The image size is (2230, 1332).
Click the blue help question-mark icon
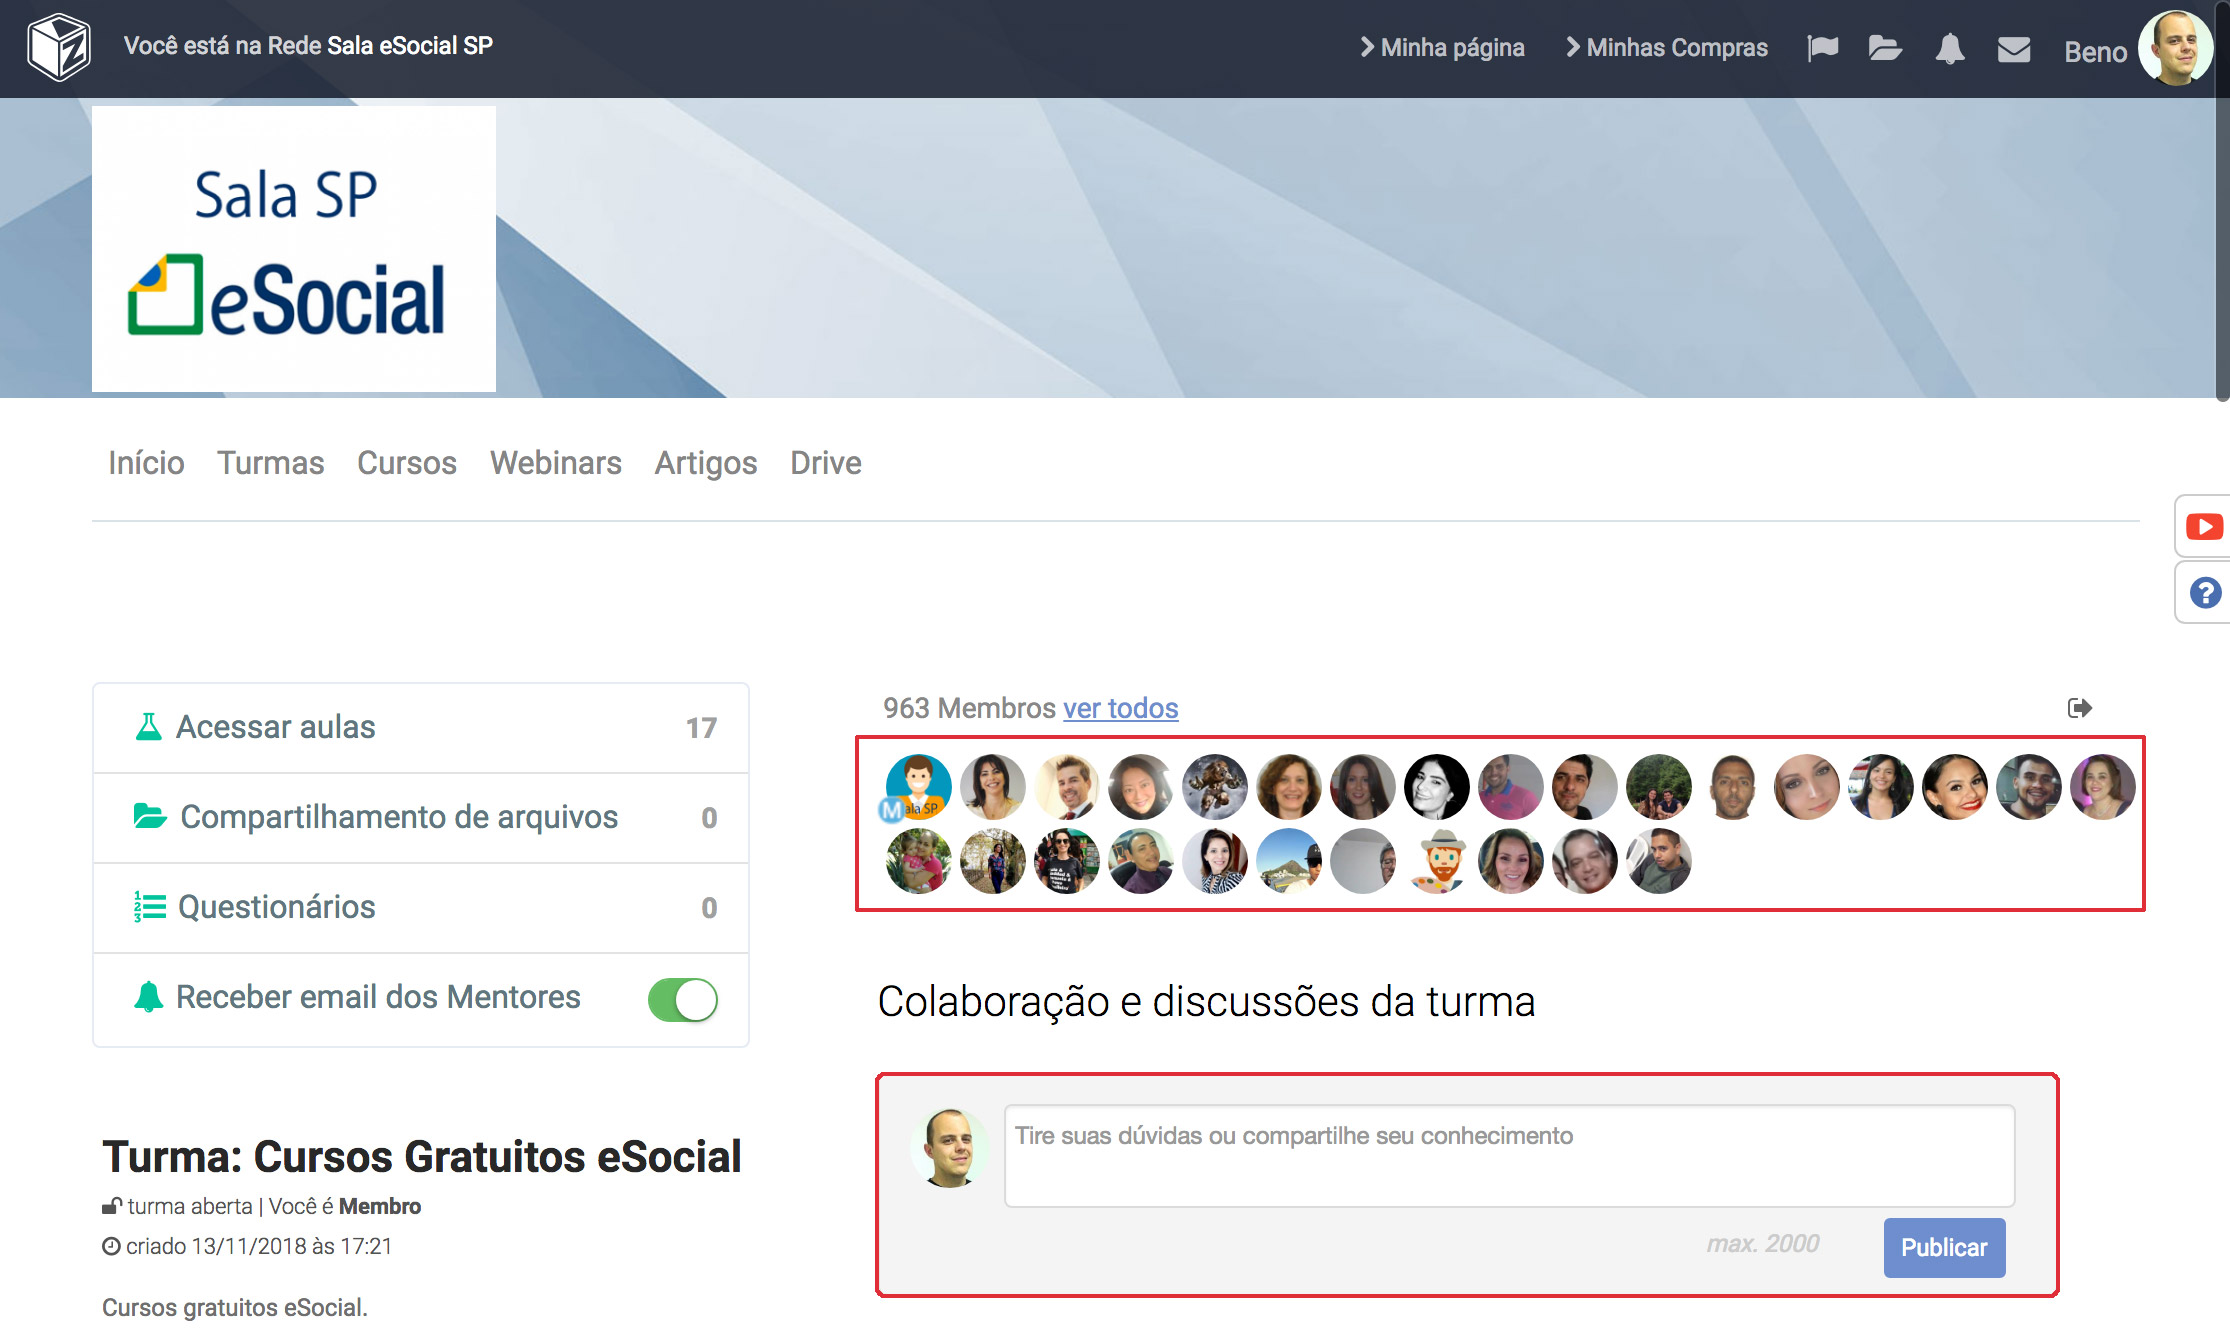point(2204,593)
